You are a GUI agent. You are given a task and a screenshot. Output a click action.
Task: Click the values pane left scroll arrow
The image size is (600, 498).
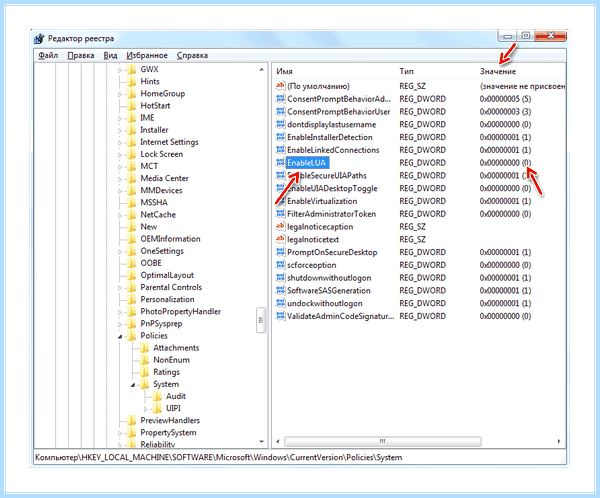278,441
